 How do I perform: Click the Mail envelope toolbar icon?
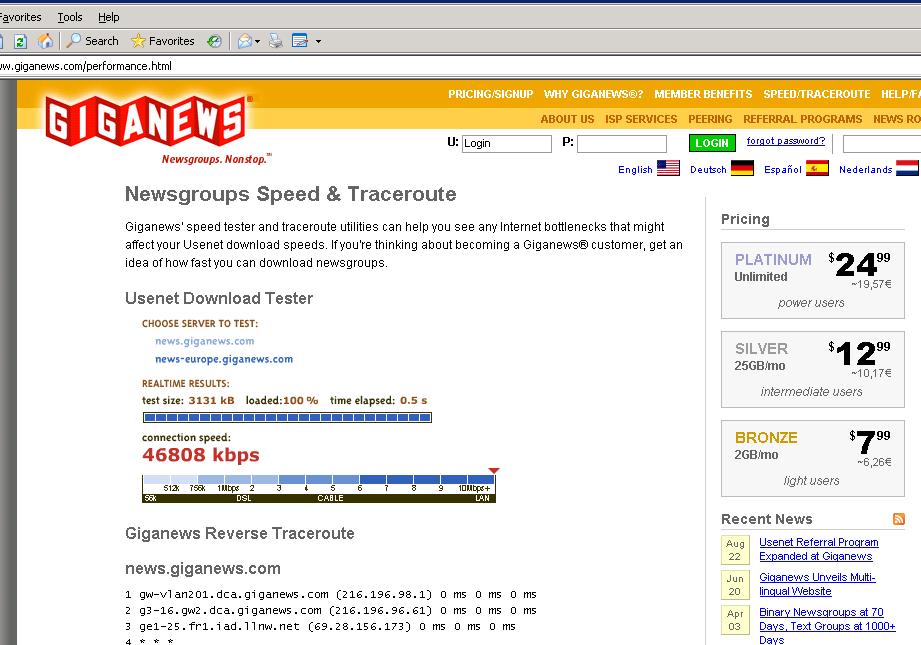(x=244, y=41)
